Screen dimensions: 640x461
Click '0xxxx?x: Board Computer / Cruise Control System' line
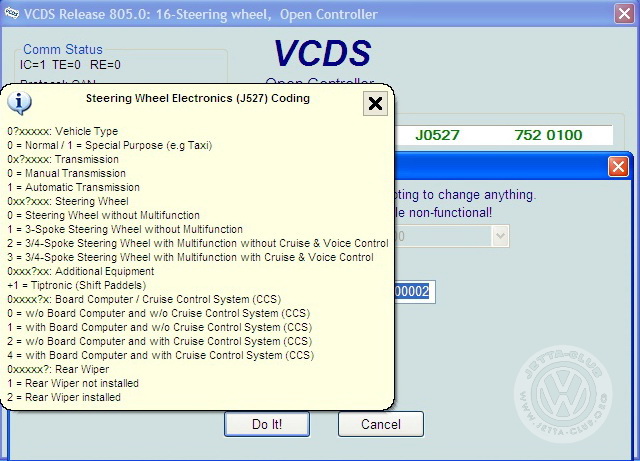144,299
